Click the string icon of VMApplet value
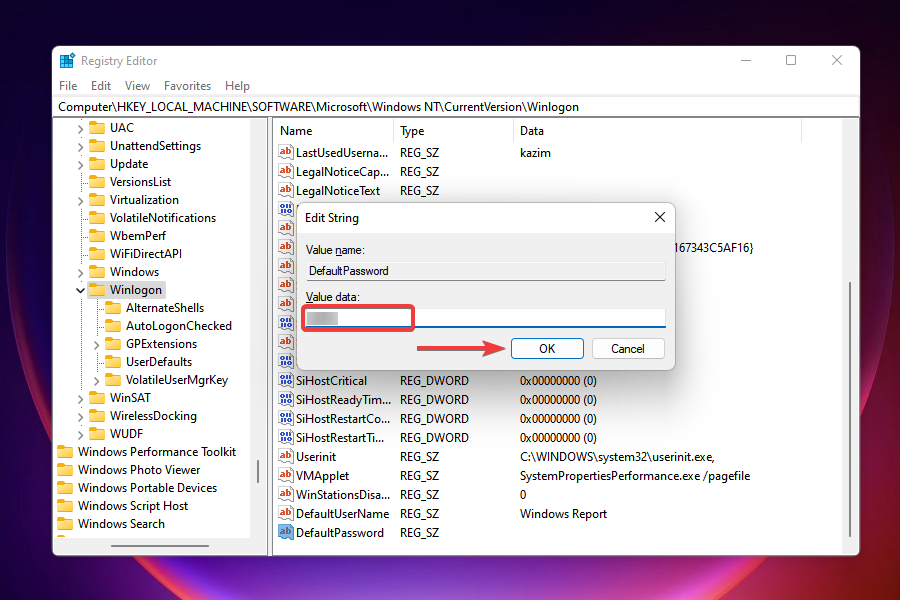The height and width of the screenshot is (600, 900). (x=286, y=475)
